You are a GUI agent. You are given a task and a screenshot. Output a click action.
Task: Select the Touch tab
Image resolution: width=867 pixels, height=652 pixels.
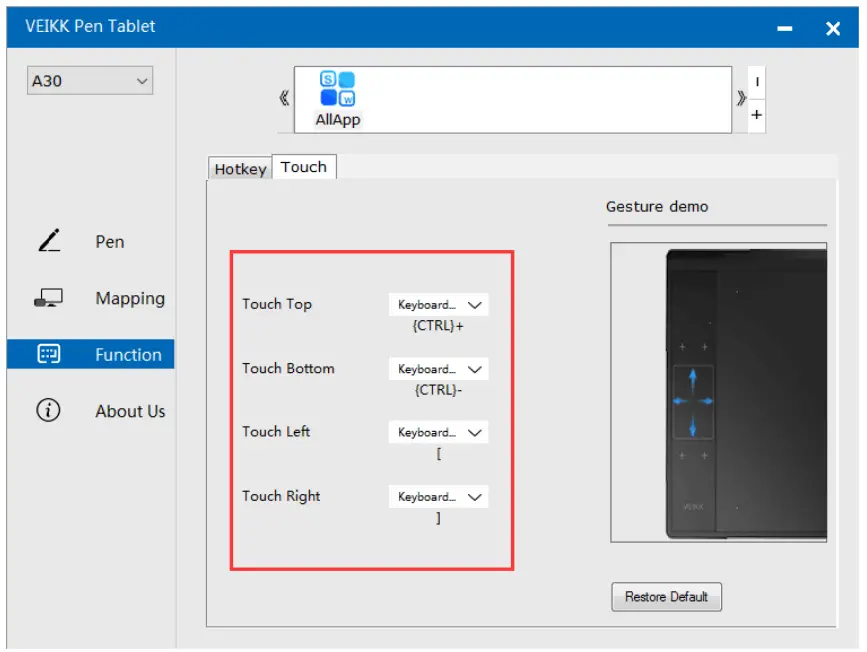tap(304, 167)
